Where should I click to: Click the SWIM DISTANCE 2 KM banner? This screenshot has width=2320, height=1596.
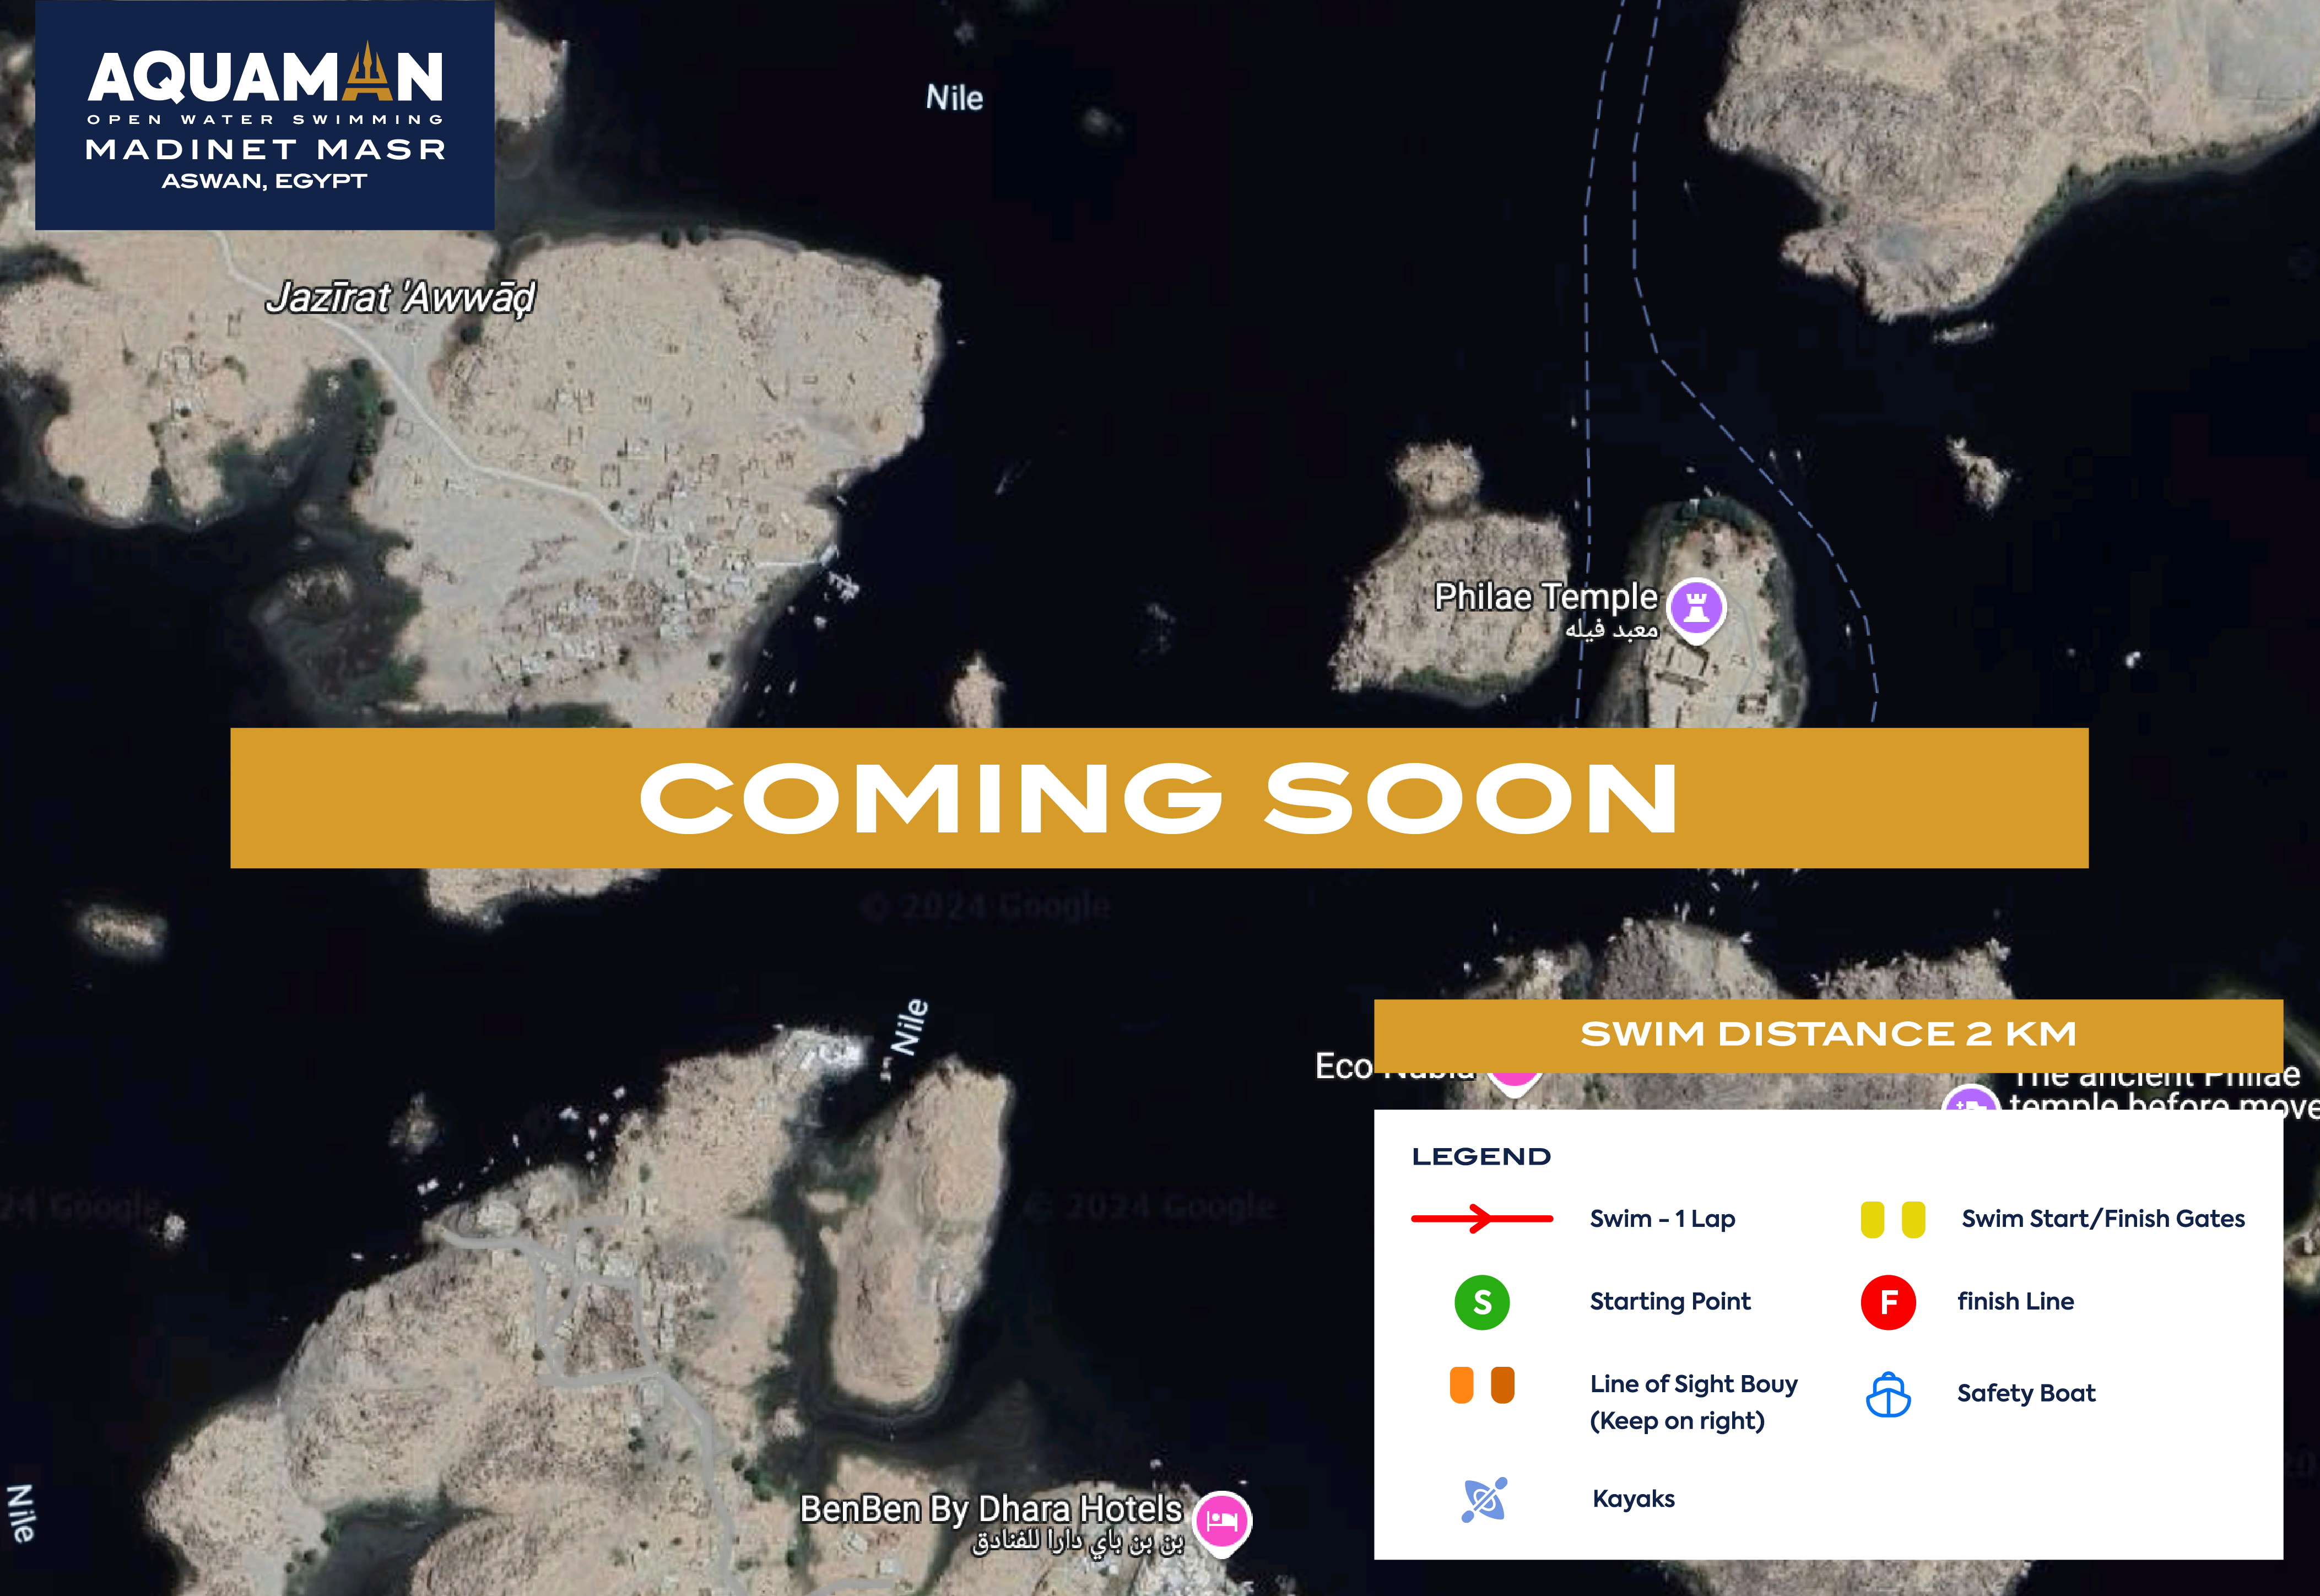[x=1827, y=1034]
